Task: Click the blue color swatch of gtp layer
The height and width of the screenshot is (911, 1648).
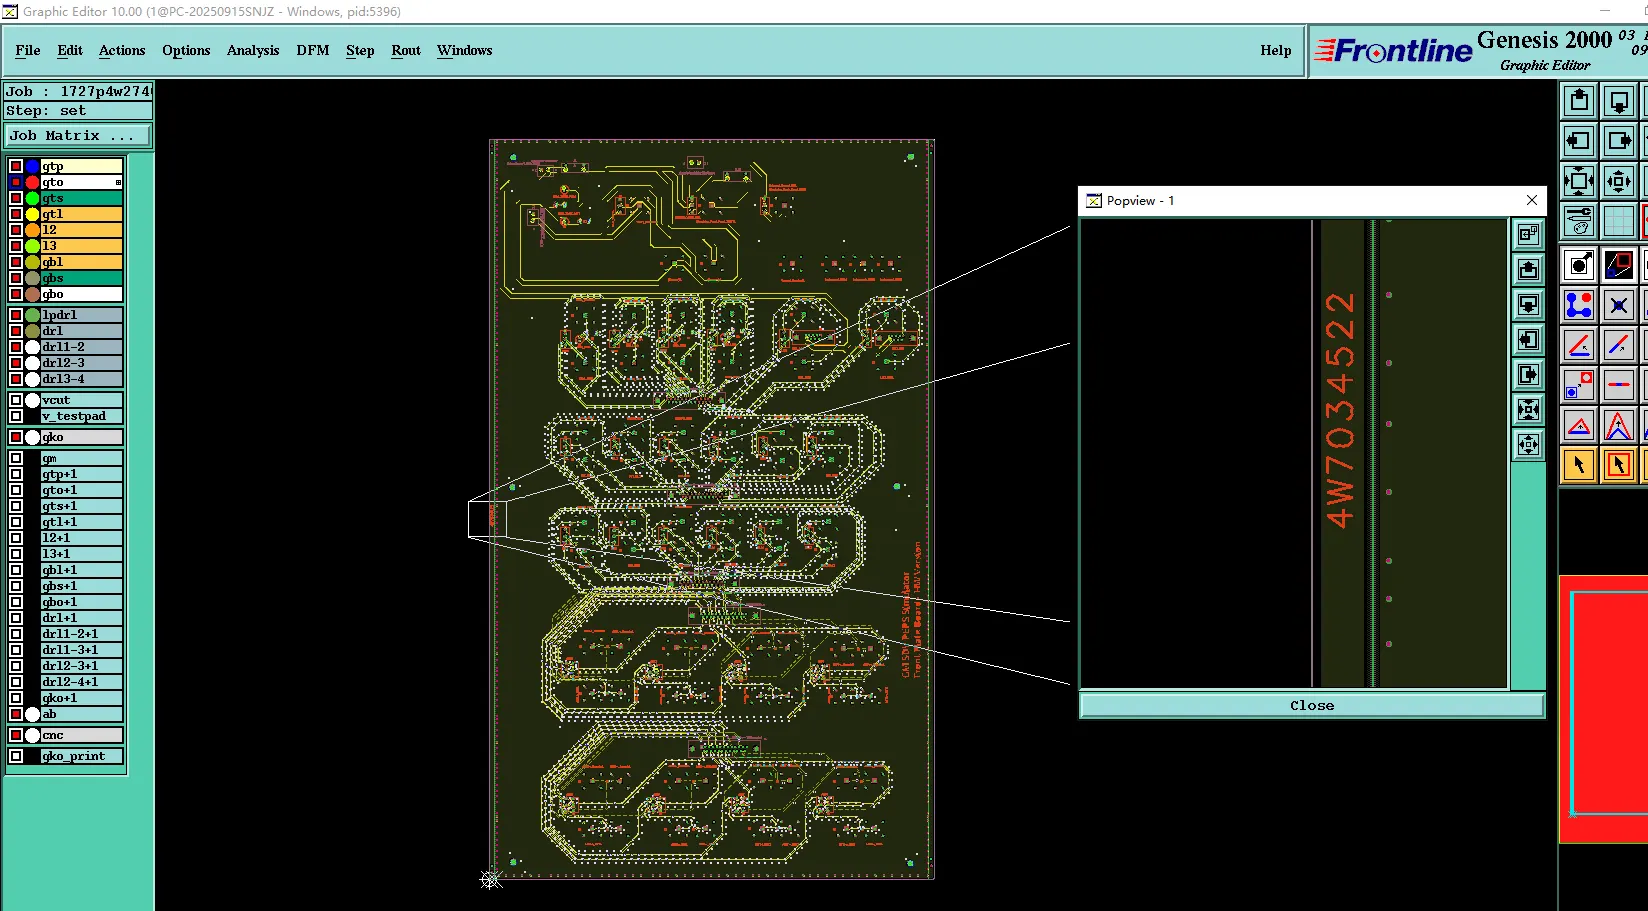Action: [32, 166]
